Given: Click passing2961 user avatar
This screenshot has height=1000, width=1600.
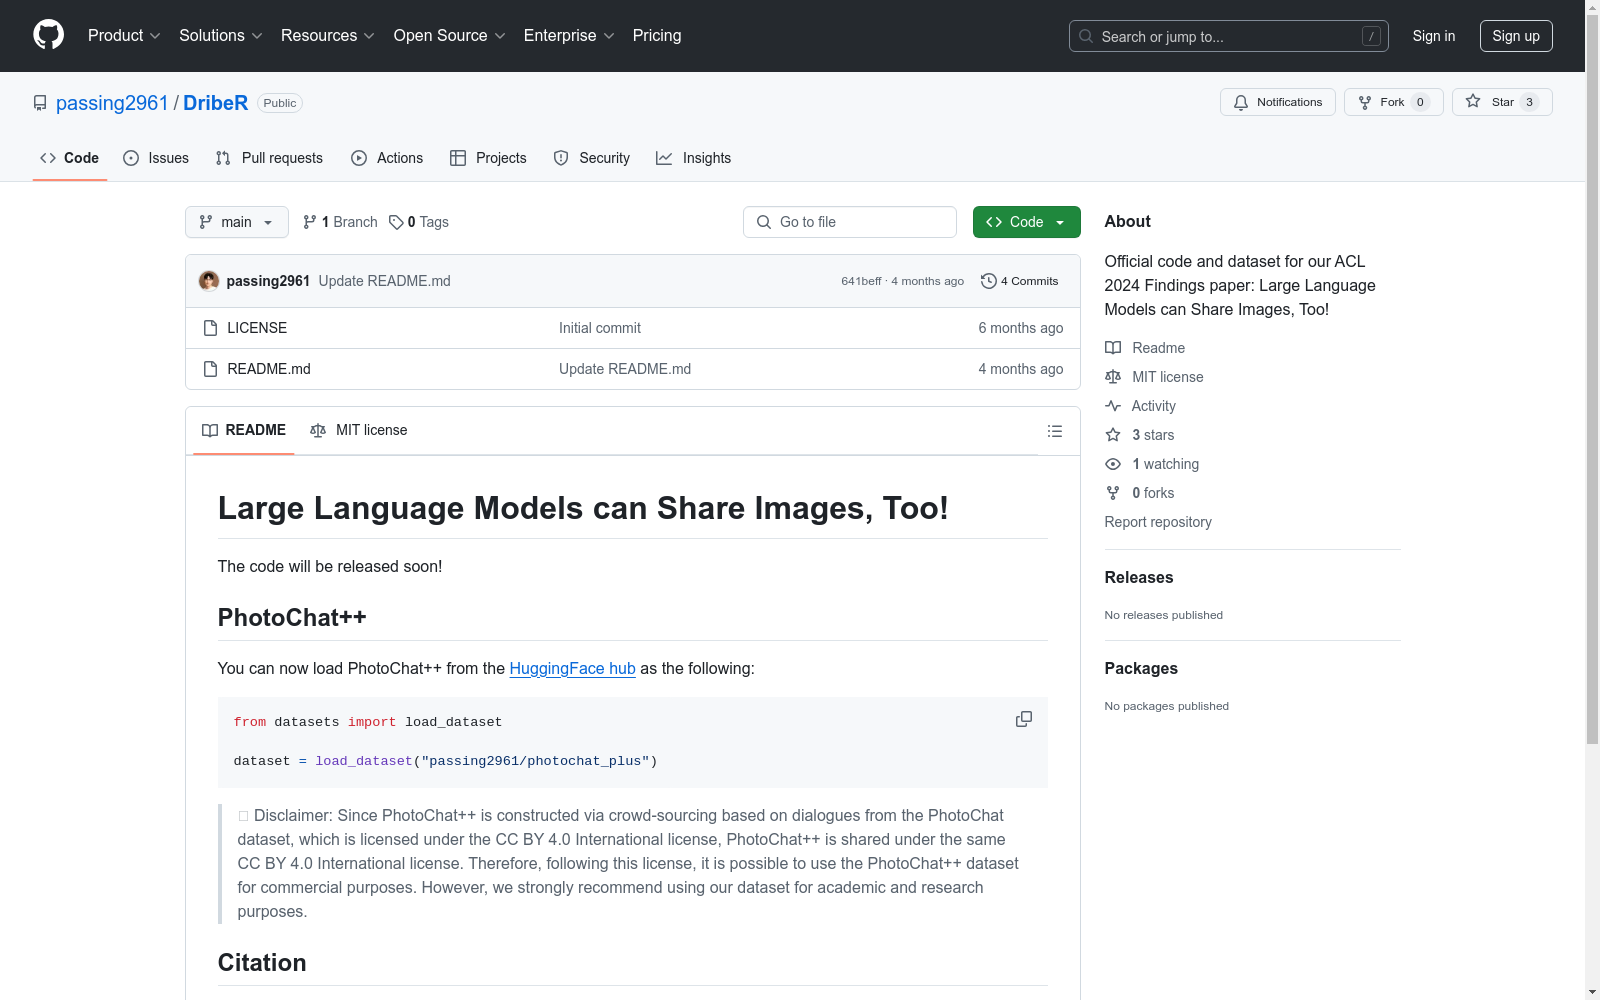Looking at the screenshot, I should [x=209, y=281].
